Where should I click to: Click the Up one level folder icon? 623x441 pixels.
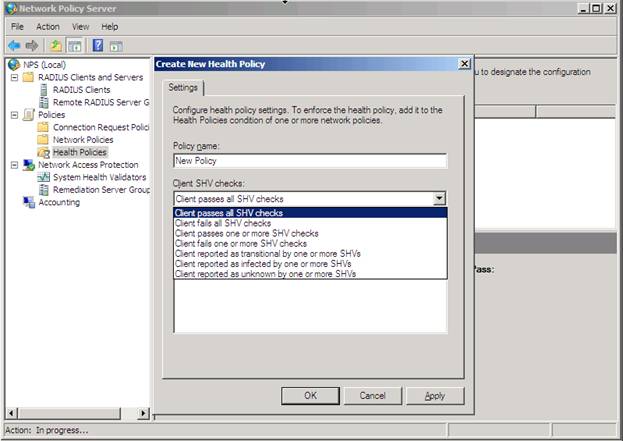click(58, 45)
